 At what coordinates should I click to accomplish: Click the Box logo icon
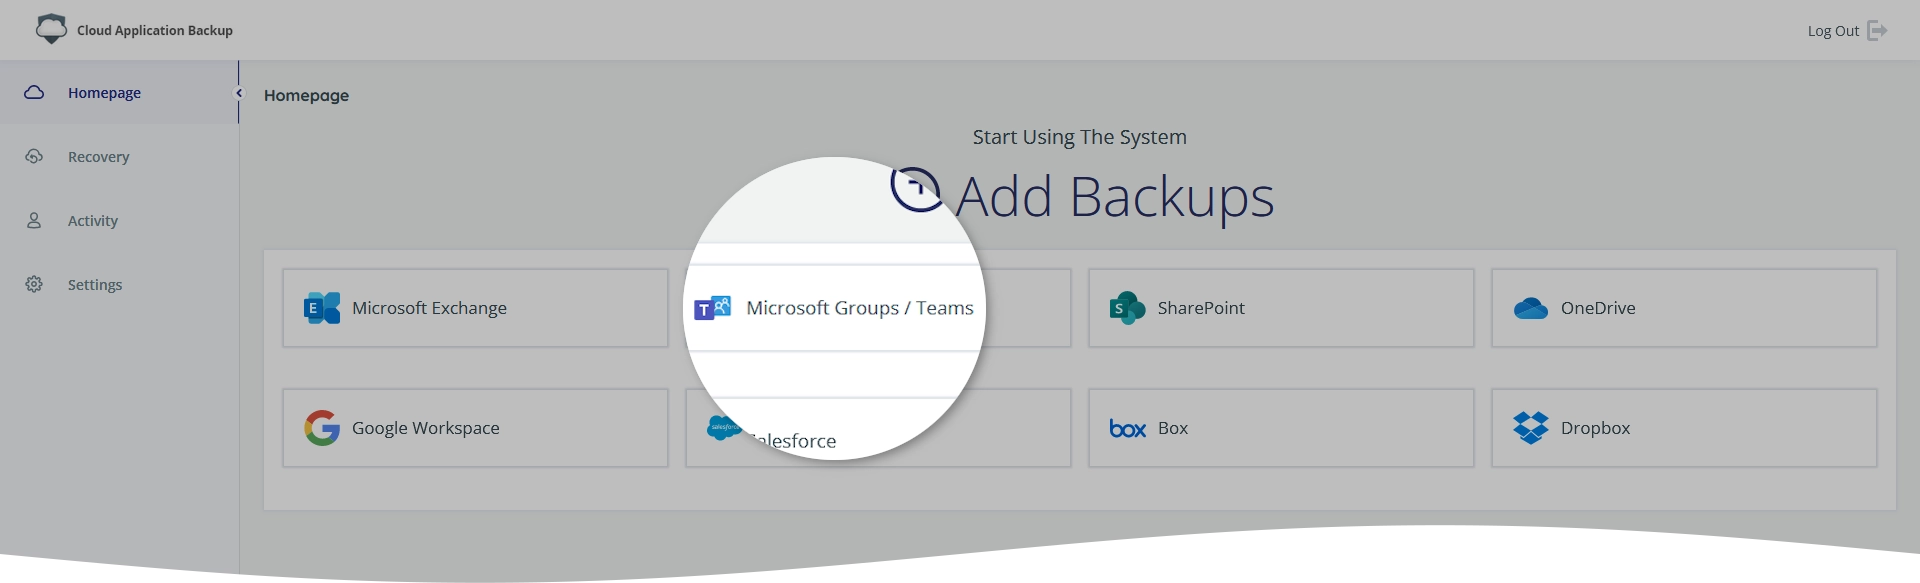1128,429
